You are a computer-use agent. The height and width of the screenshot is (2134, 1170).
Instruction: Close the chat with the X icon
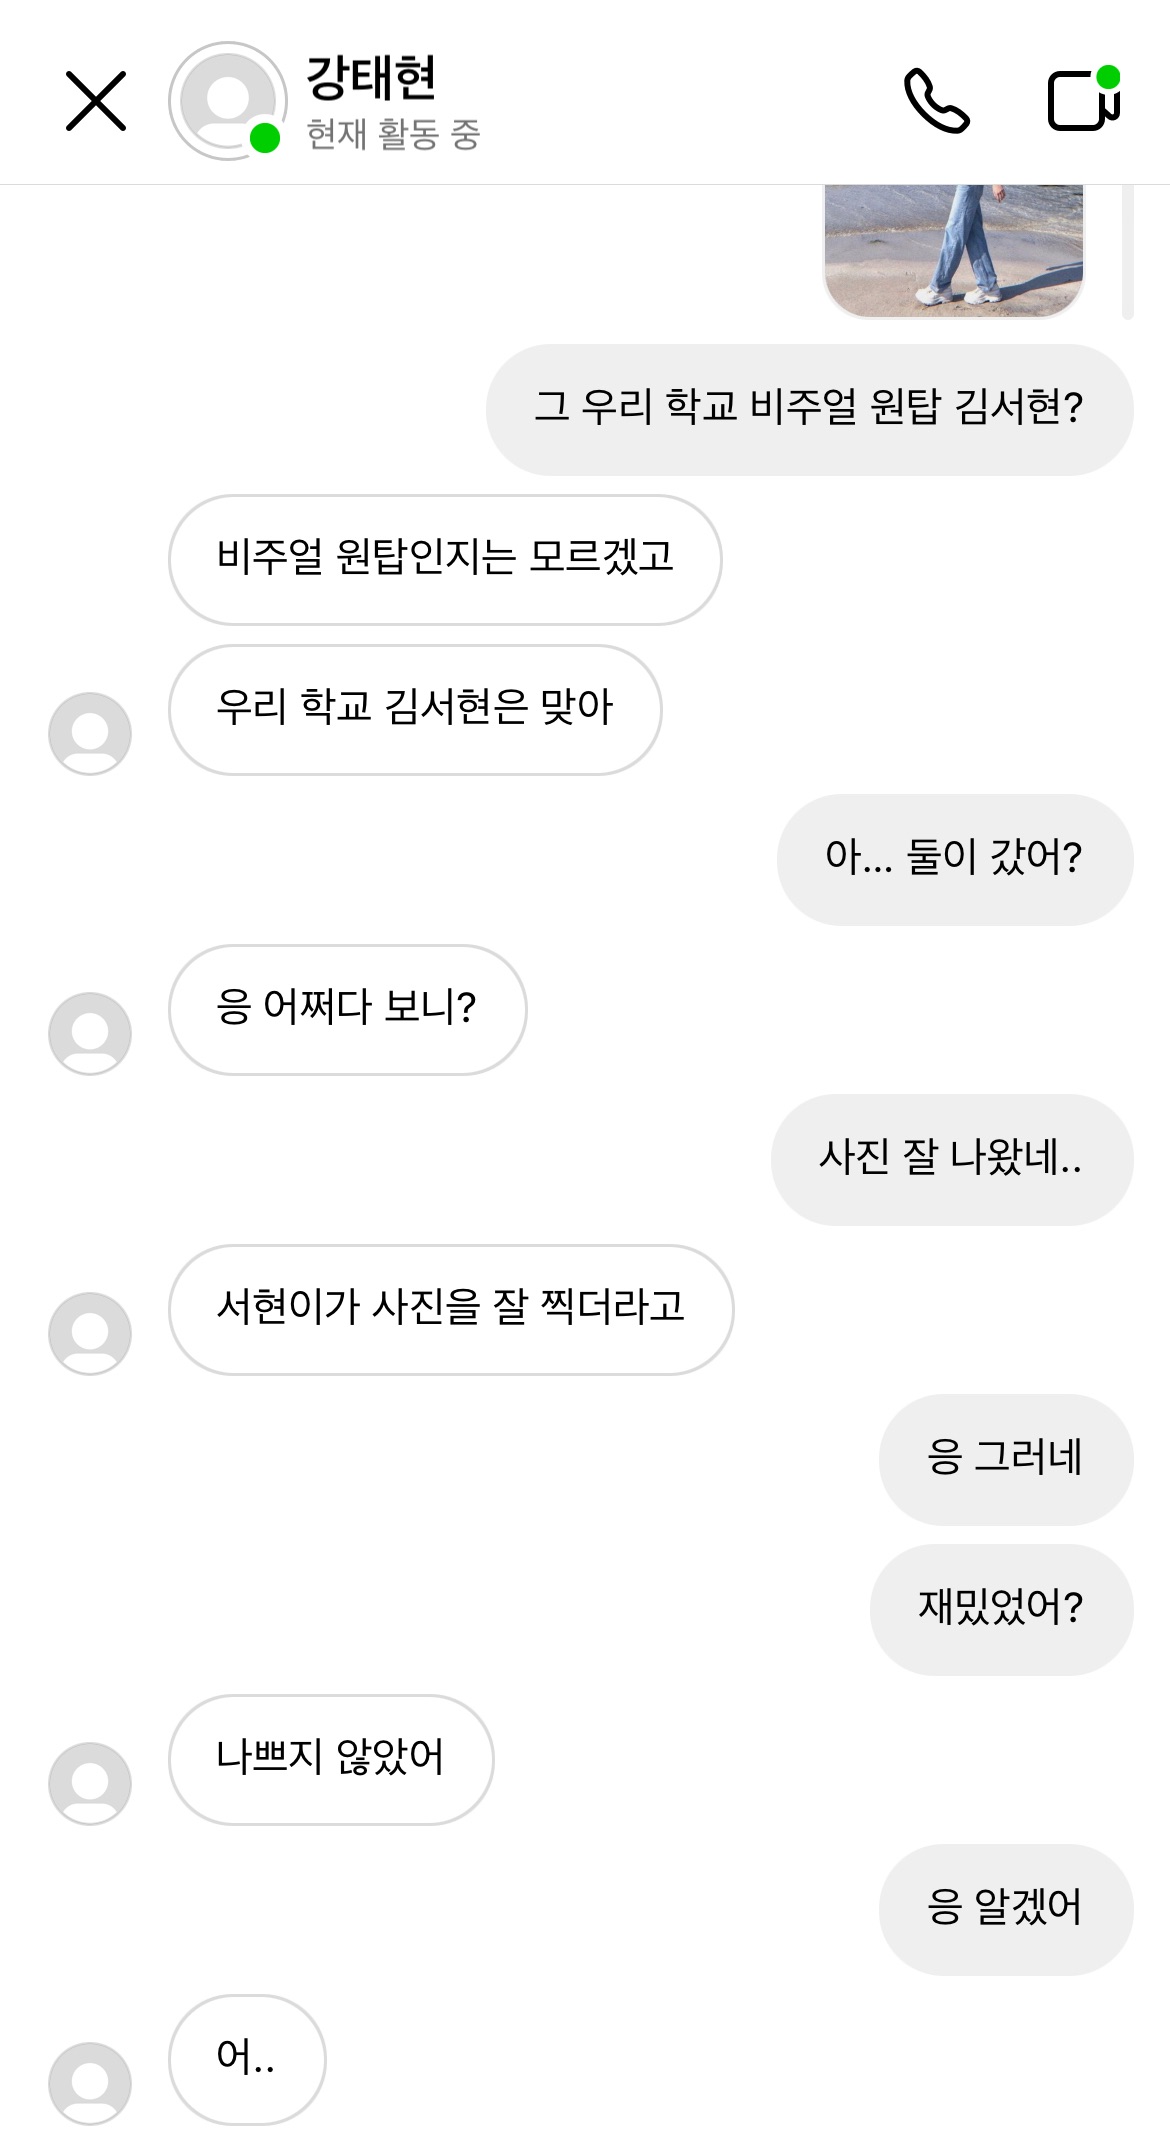pos(96,101)
